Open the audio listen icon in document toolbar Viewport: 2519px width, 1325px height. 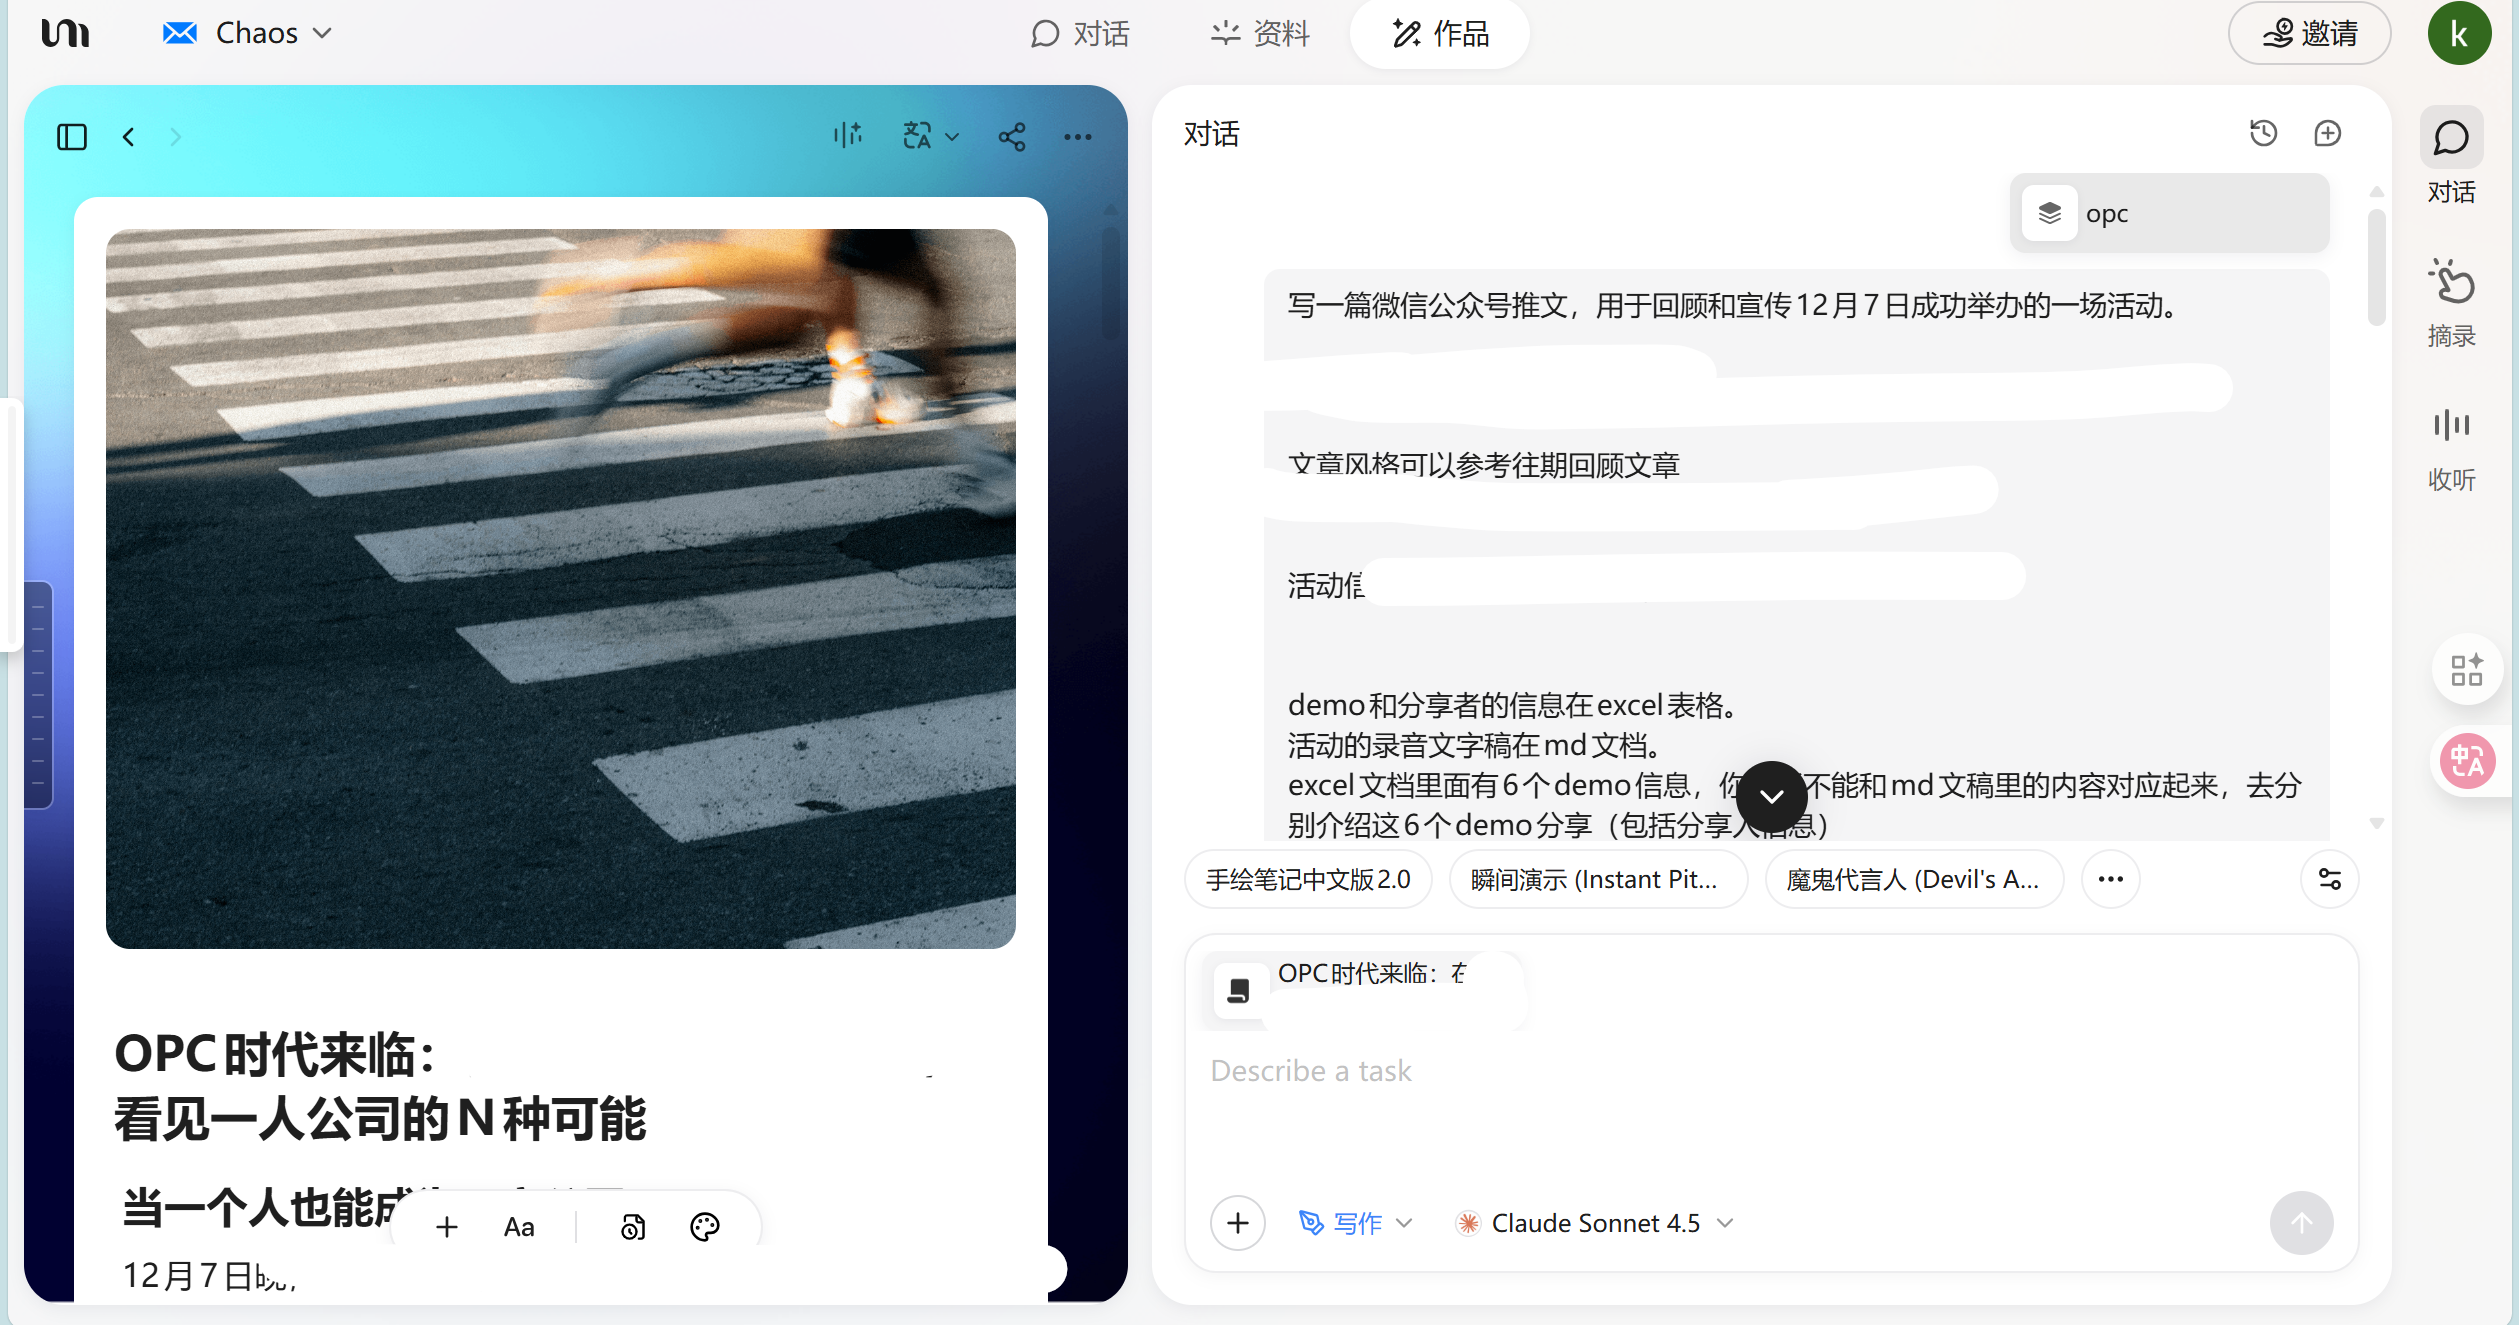coord(848,135)
